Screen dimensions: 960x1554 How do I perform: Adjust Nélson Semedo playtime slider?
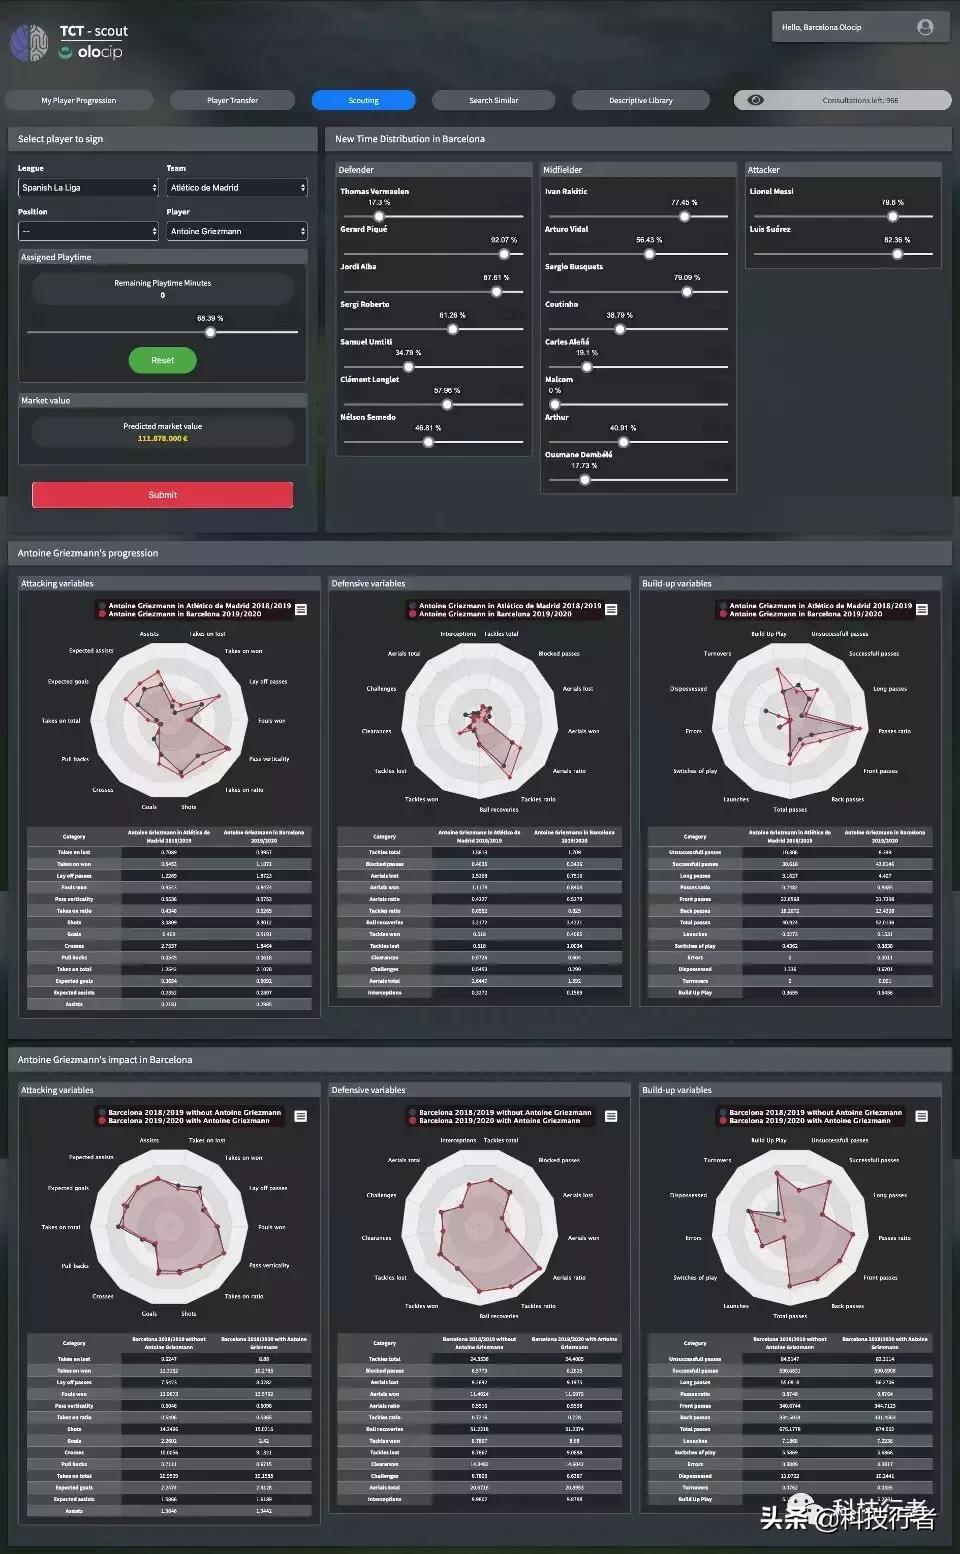click(x=428, y=442)
